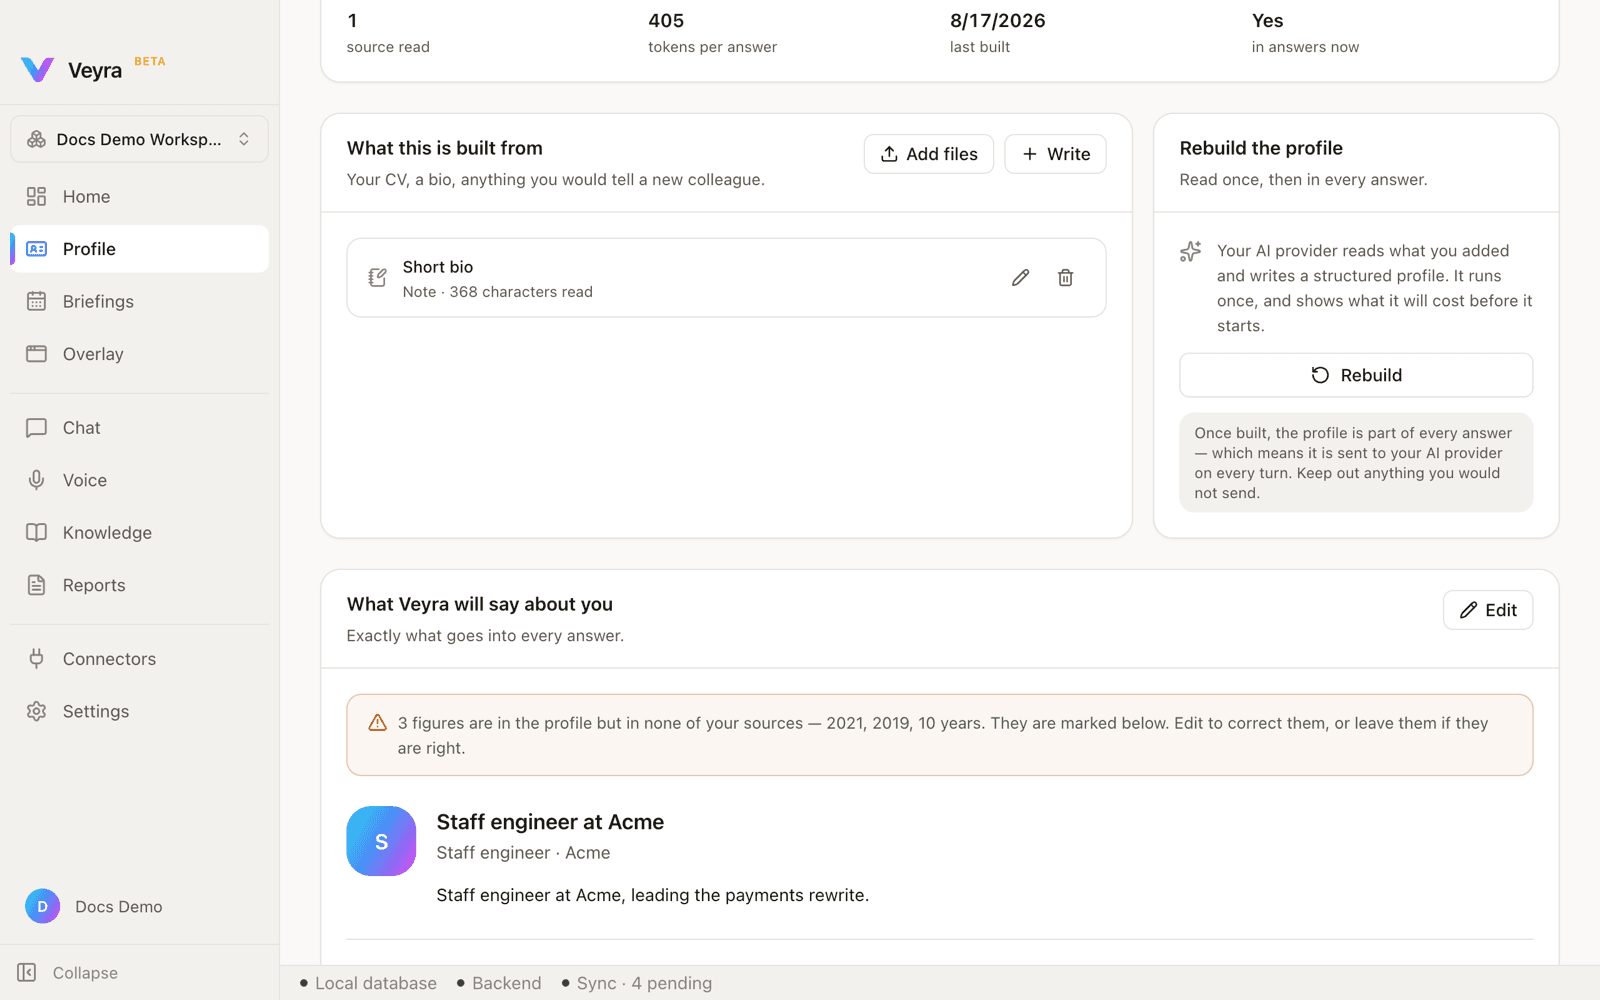Open the Connectors page
Screen dimensions: 1600x1000
pos(139,659)
